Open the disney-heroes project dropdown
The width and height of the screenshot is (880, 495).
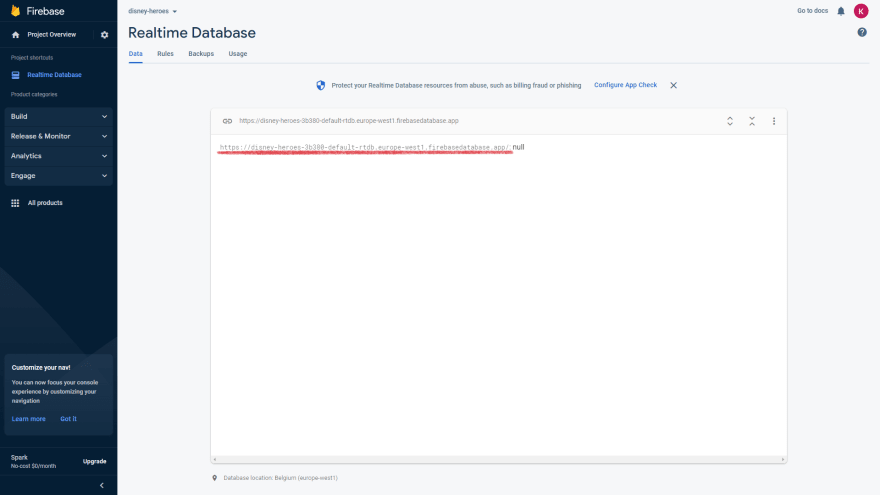[152, 11]
